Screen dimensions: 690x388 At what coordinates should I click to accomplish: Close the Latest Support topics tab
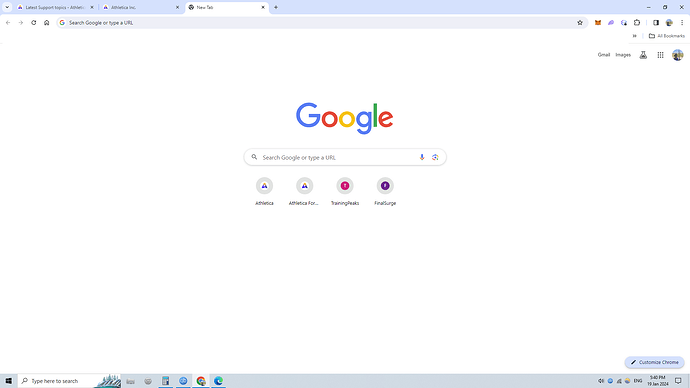point(92,7)
